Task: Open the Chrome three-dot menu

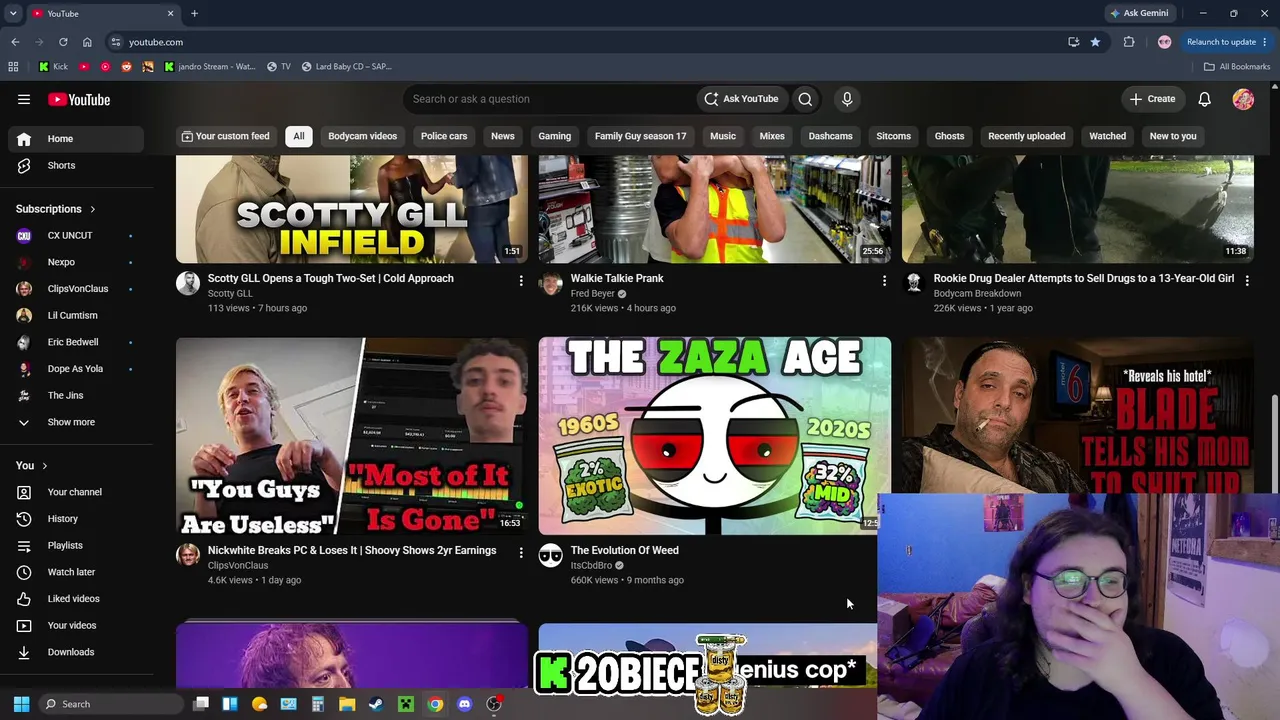Action: coord(1265,42)
